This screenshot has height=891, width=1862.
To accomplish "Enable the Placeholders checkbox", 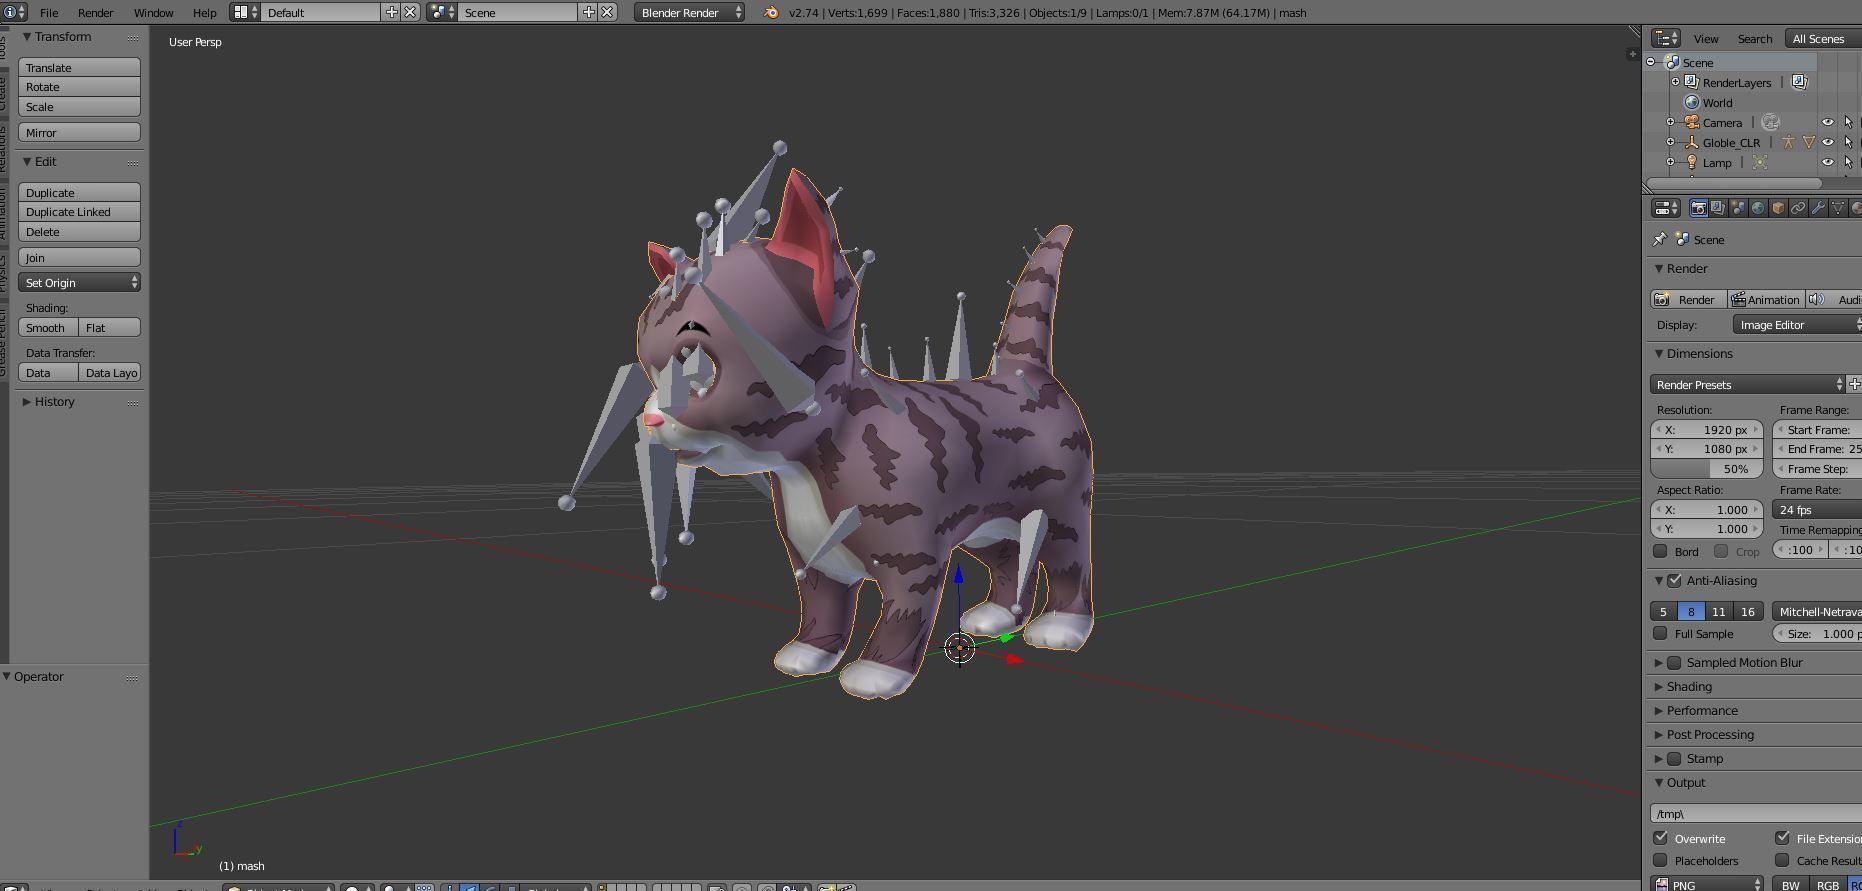I will click(x=1661, y=860).
